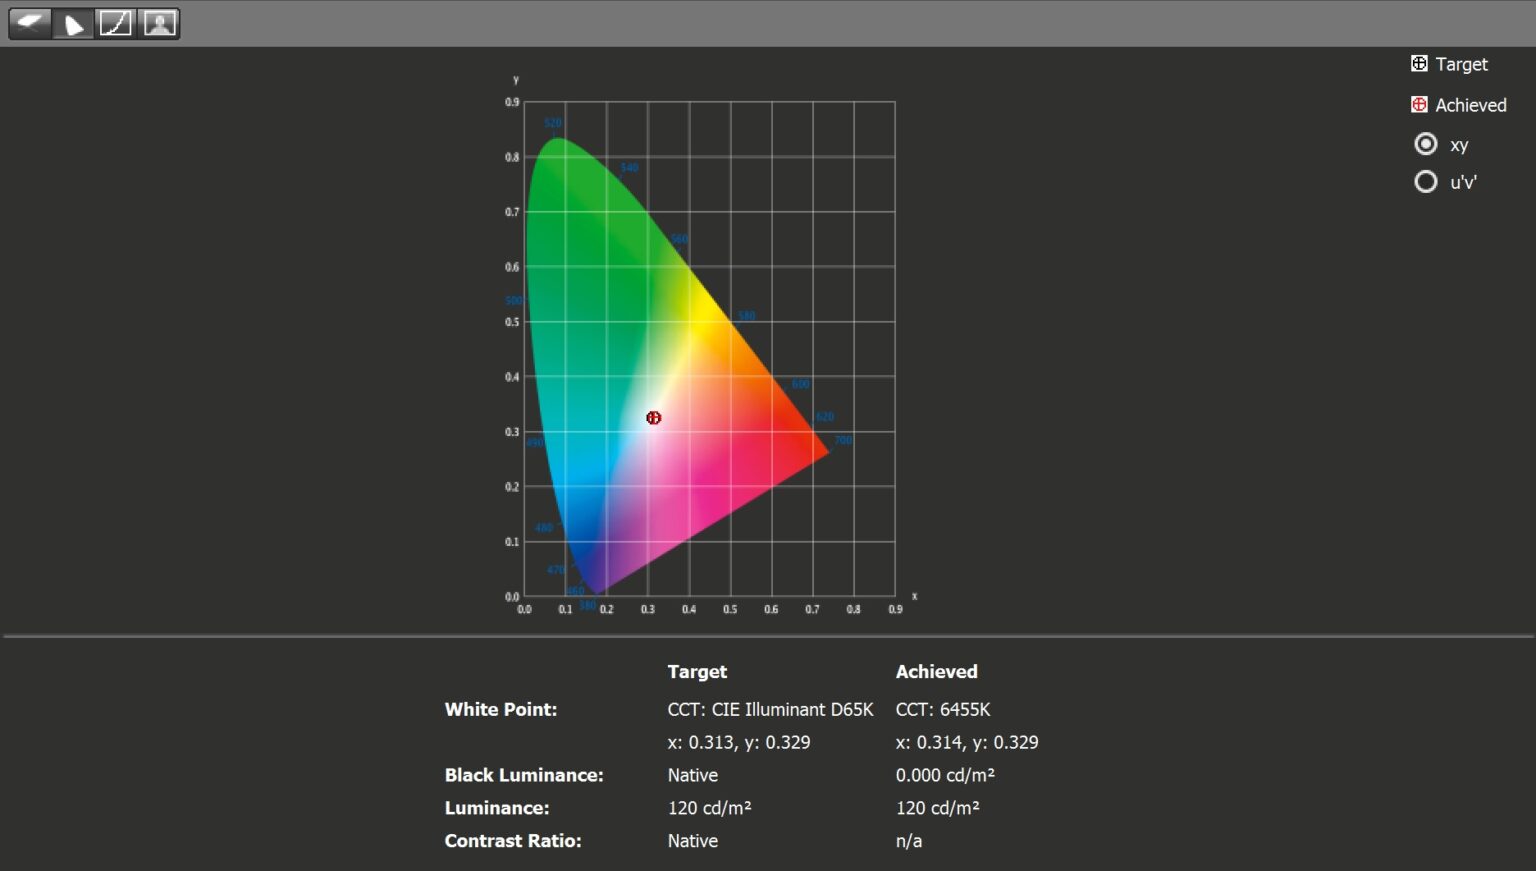Click the Achieved column header
This screenshot has width=1536, height=871.
936,671
